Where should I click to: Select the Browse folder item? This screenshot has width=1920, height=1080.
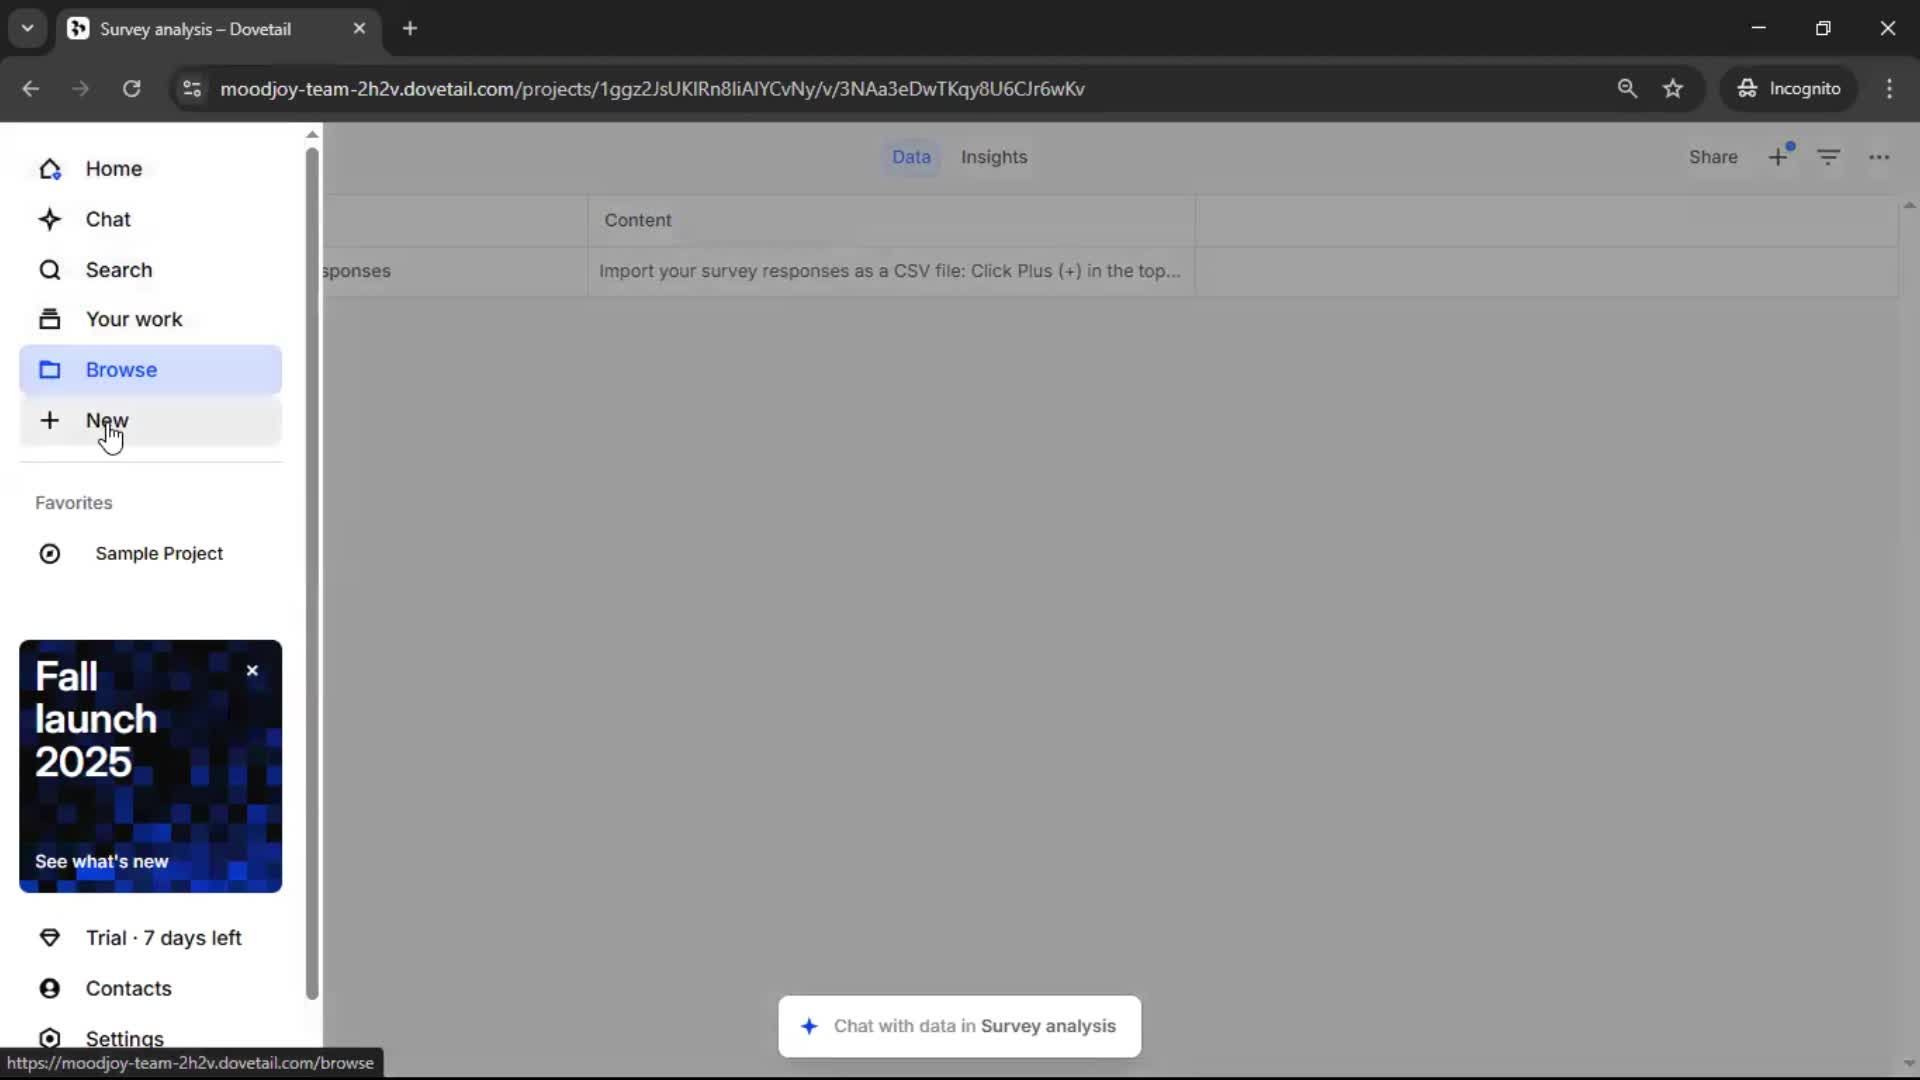tap(121, 370)
